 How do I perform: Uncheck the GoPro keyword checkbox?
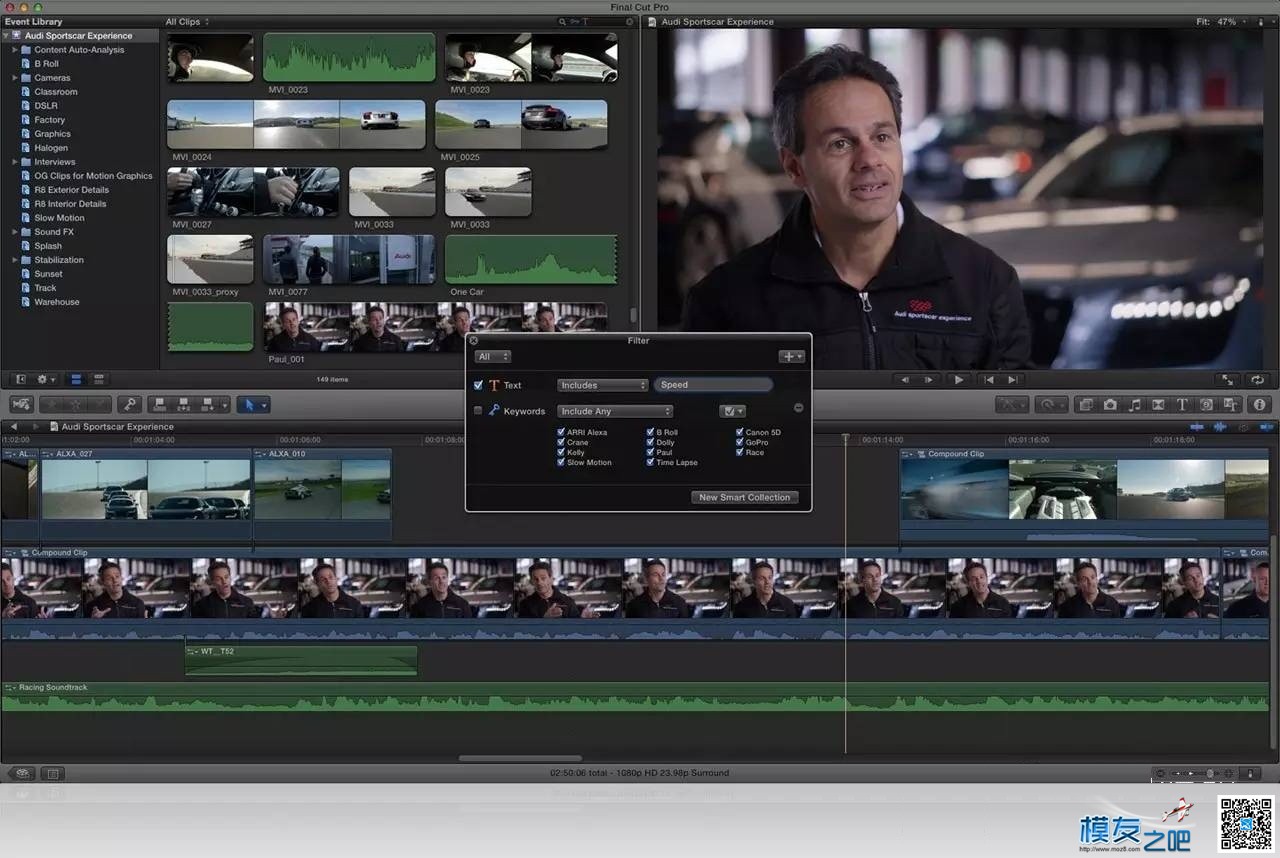[739, 443]
